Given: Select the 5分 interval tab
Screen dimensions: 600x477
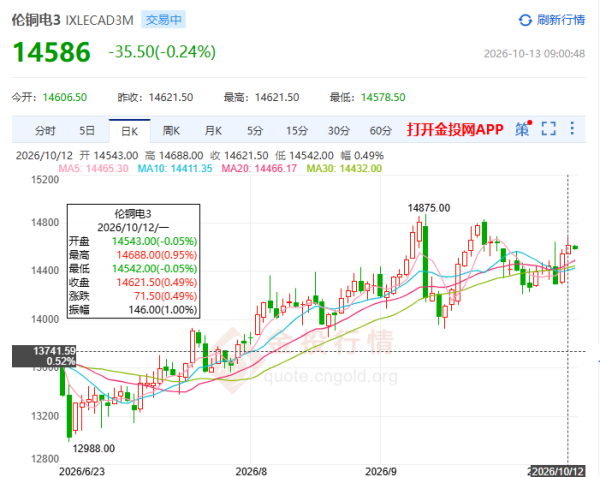Looking at the screenshot, I should click(254, 131).
